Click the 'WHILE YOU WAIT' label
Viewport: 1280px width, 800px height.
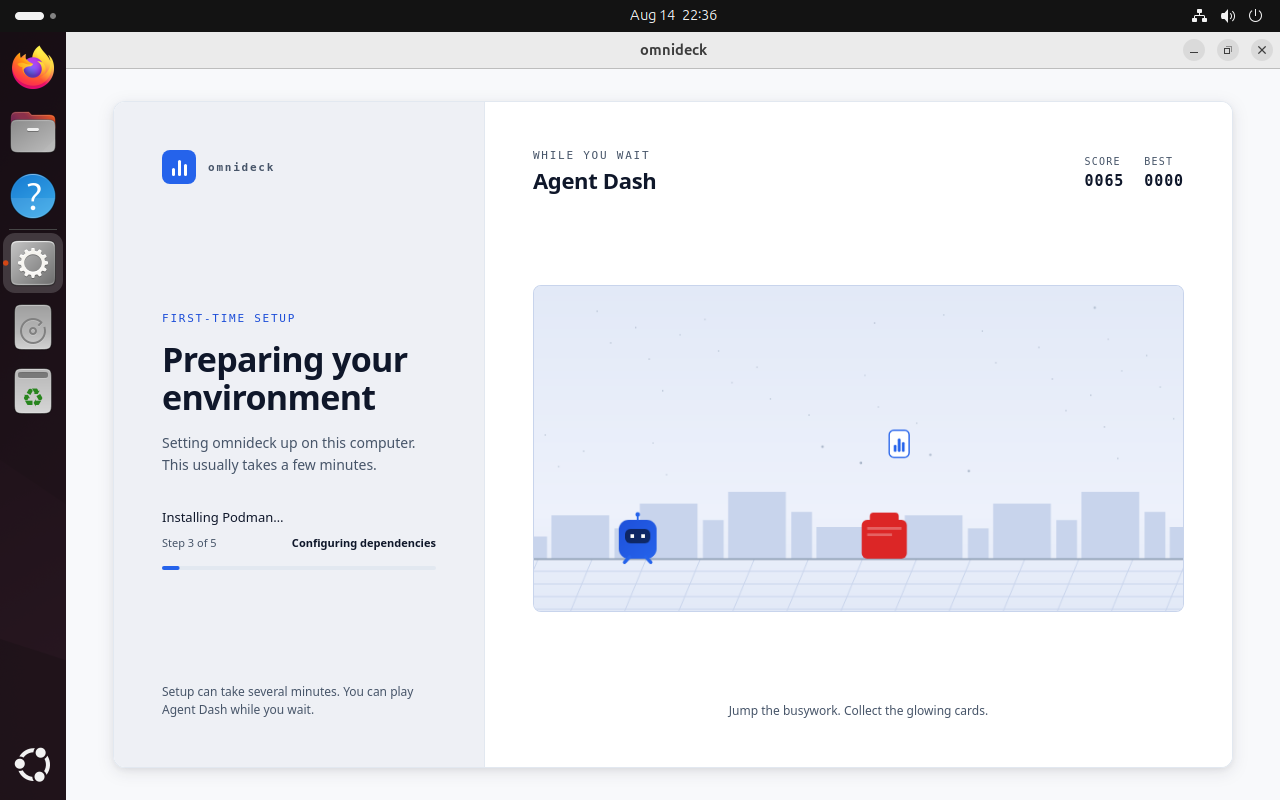pyautogui.click(x=591, y=155)
